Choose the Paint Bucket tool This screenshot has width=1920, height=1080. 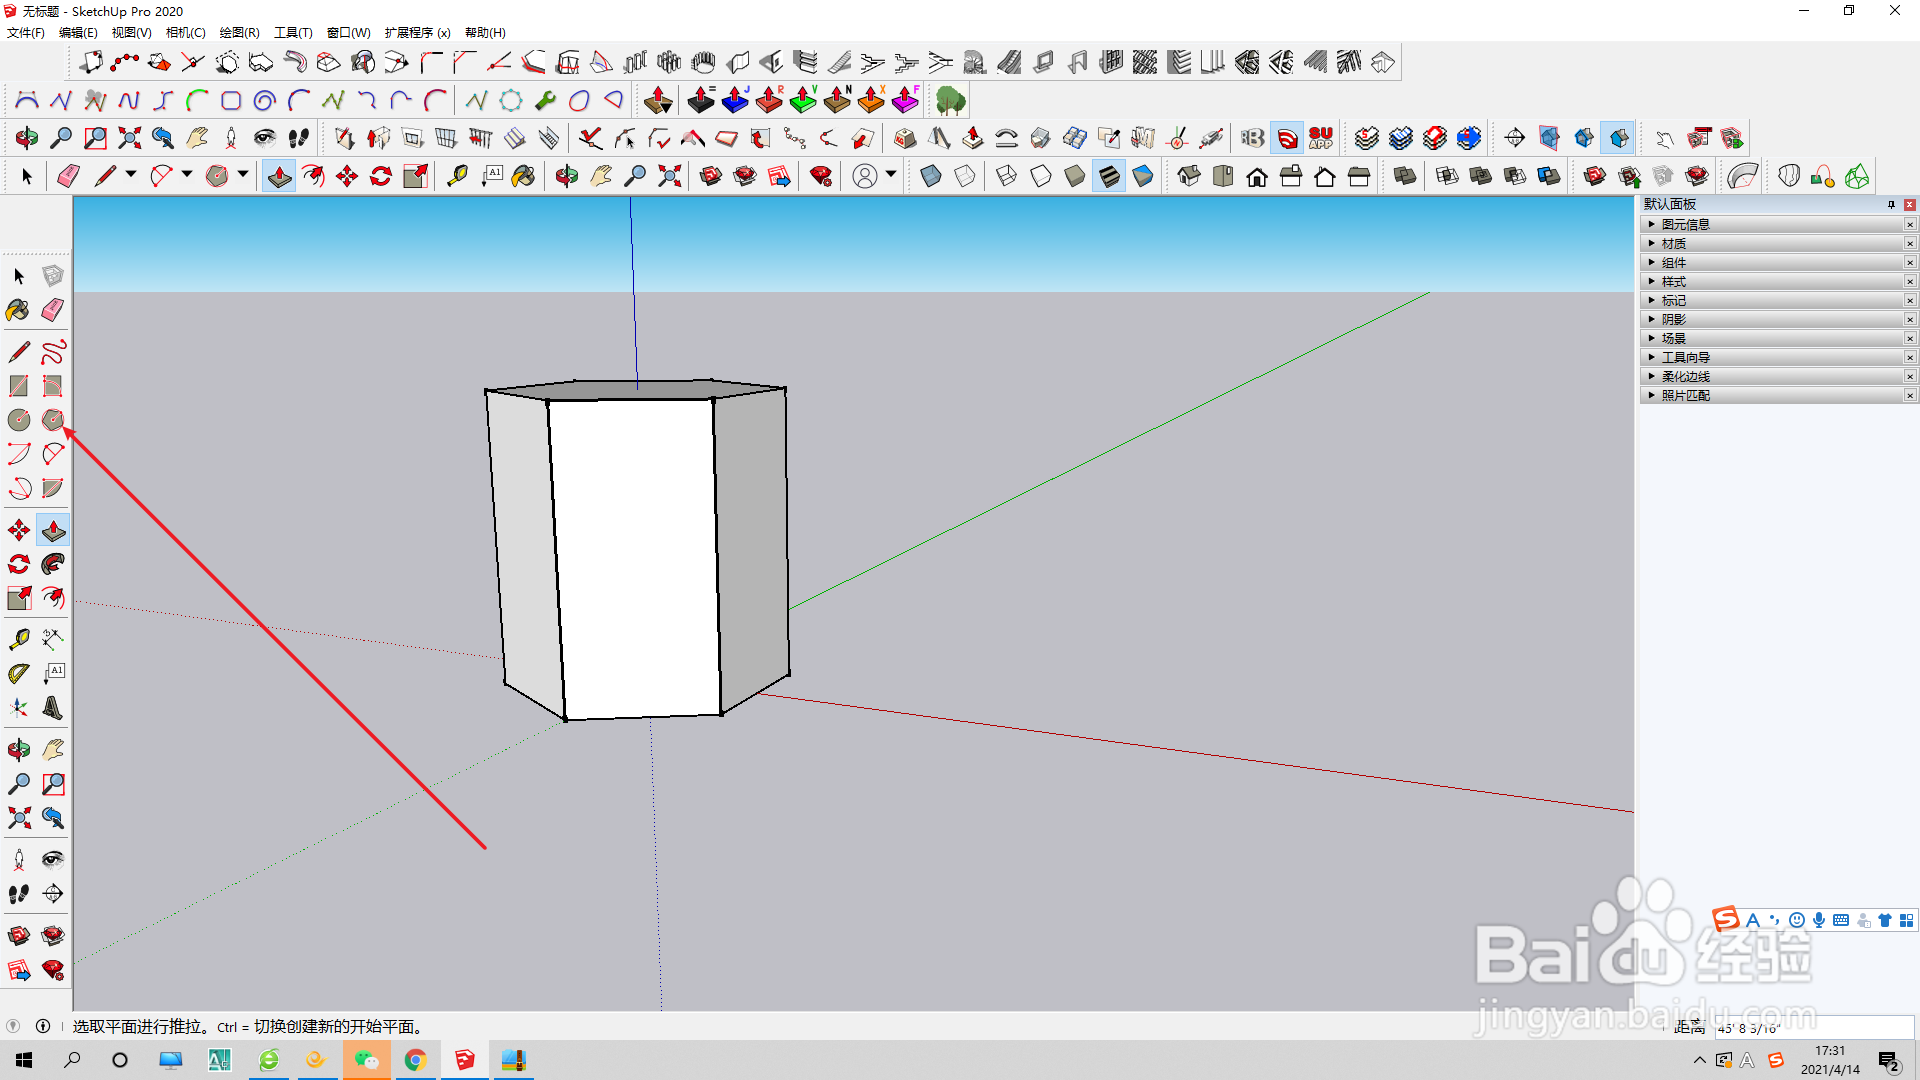pyautogui.click(x=18, y=310)
